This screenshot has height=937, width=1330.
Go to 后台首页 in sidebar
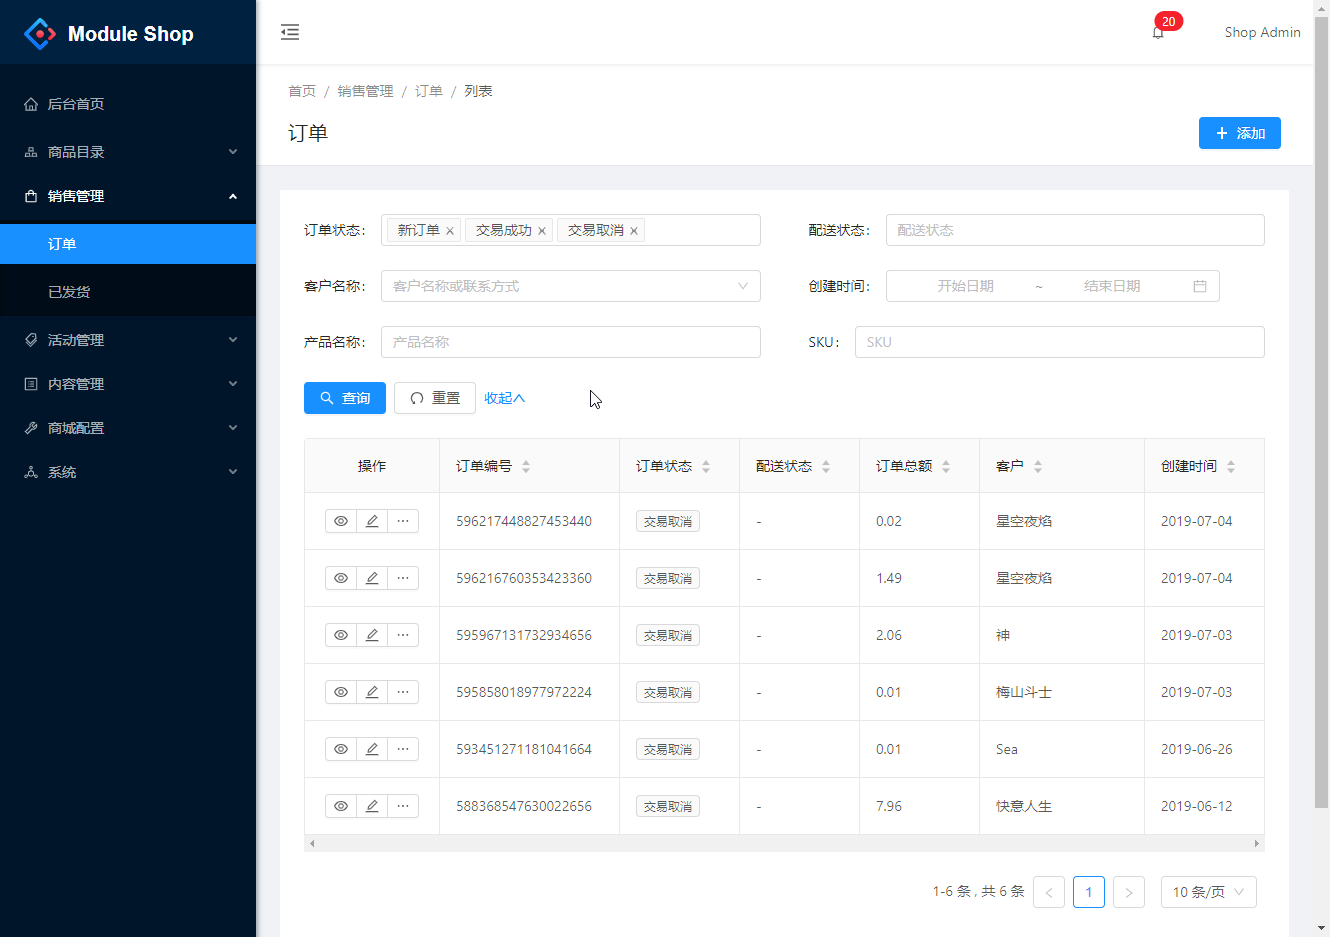click(x=128, y=104)
